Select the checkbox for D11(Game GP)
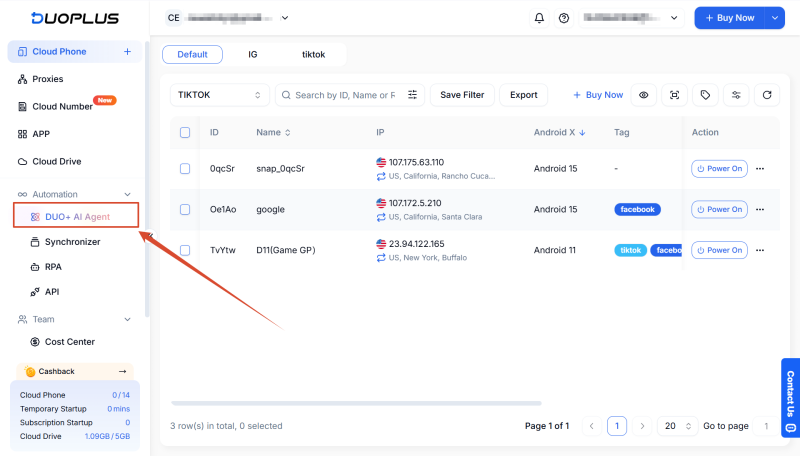Screen dimensions: 800x456 185,250
